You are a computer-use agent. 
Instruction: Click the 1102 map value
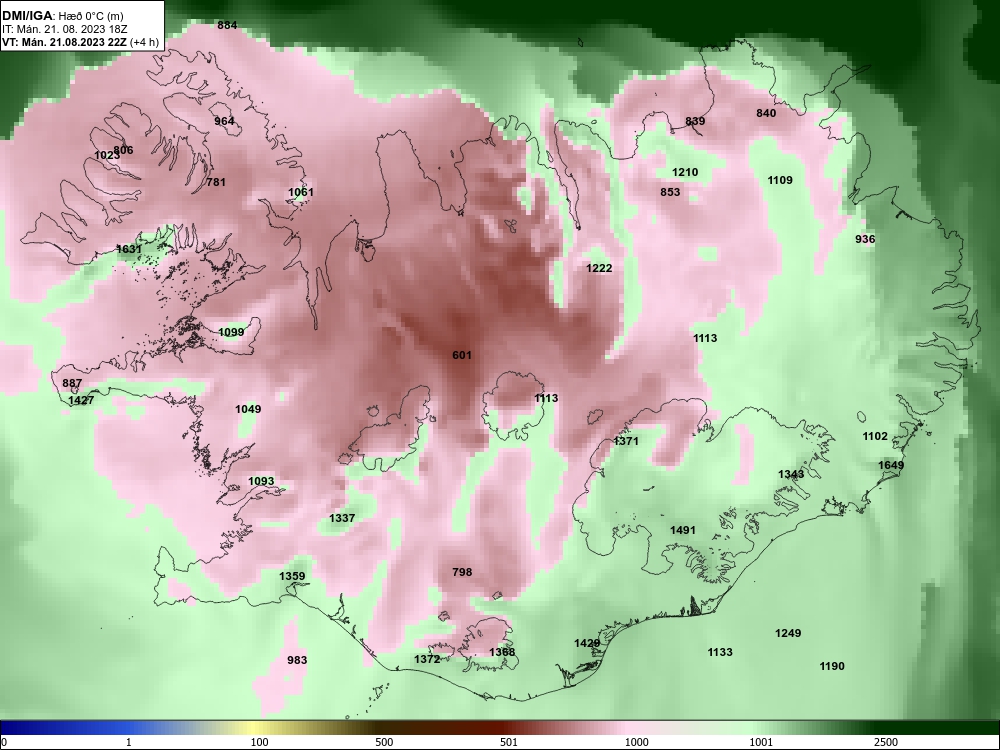coord(875,436)
